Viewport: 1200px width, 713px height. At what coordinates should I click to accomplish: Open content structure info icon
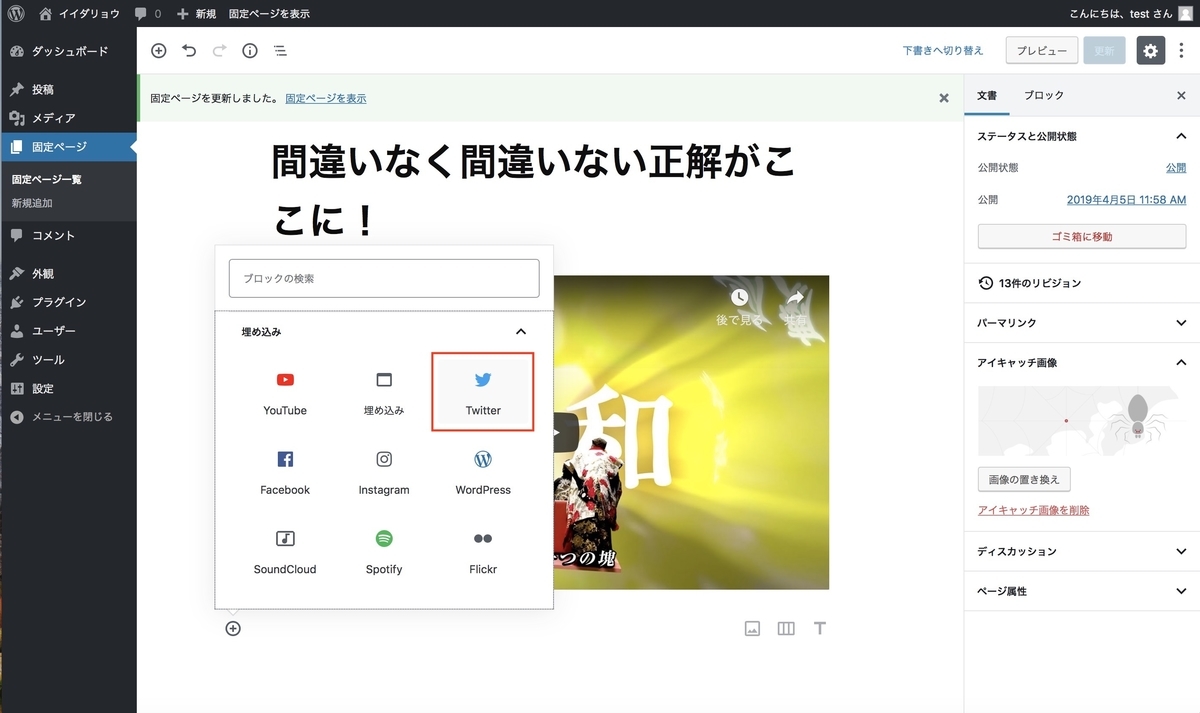[250, 51]
